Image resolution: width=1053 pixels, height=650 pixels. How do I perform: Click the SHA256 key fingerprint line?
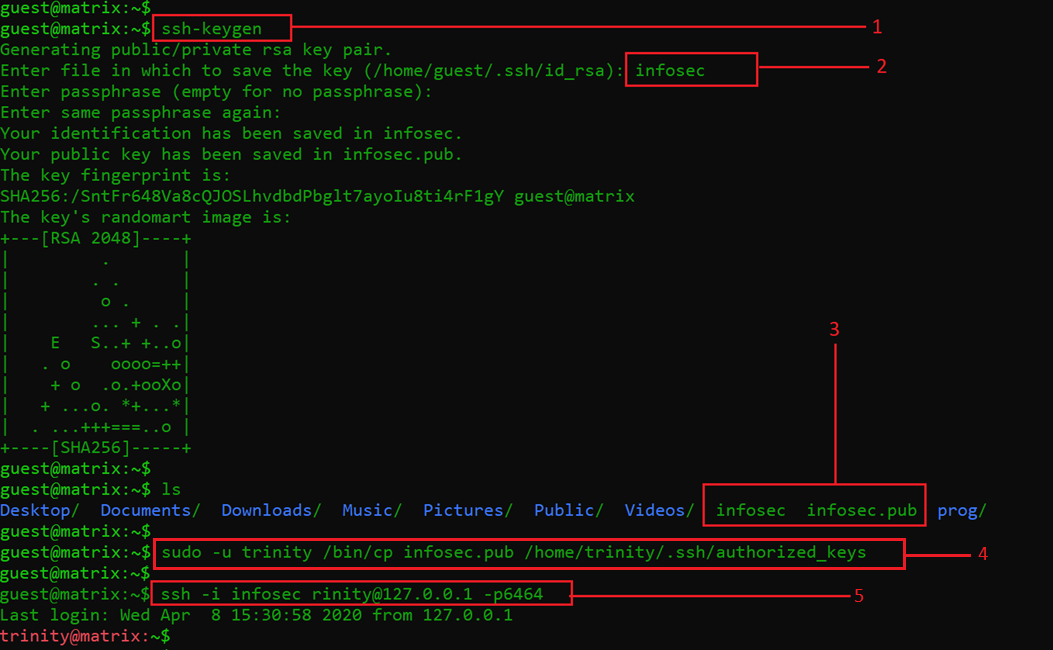pos(317,196)
